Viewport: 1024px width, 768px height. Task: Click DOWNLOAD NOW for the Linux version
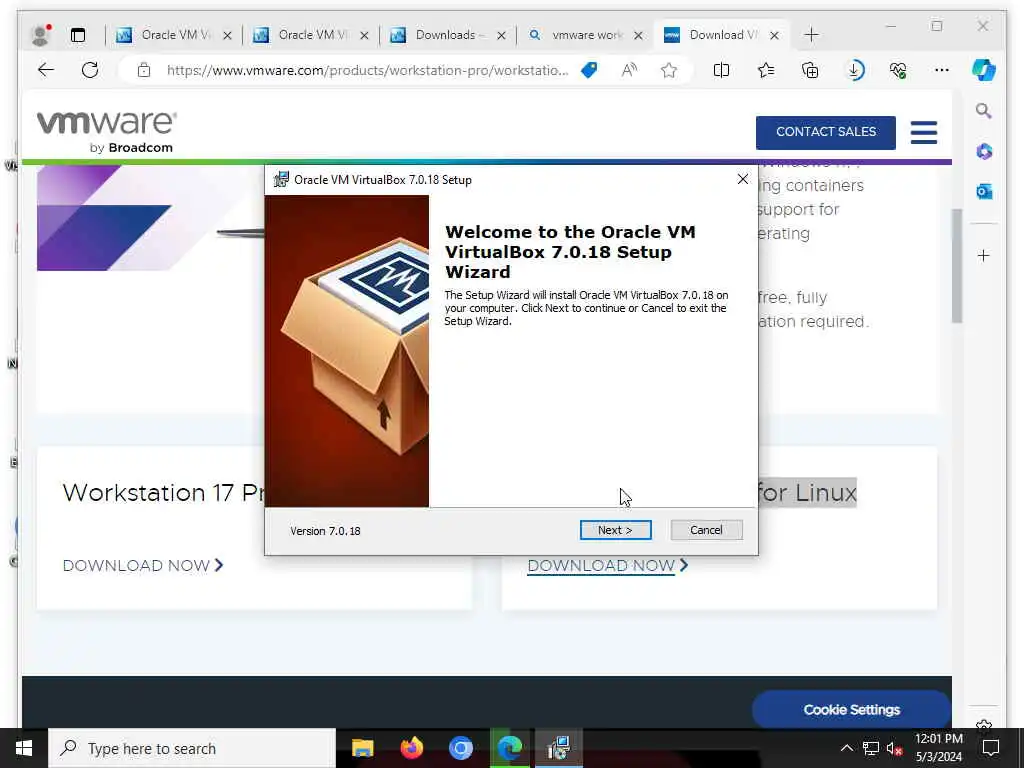click(x=607, y=566)
